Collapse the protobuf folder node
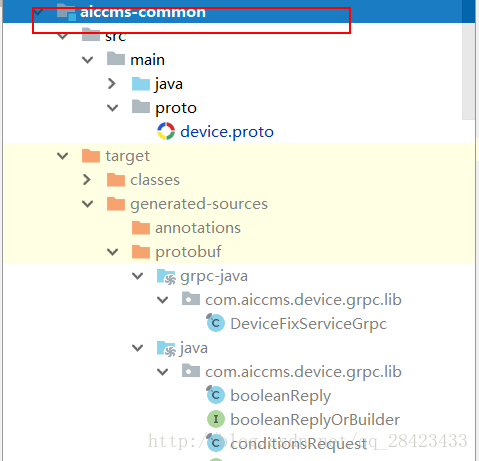 click(x=112, y=252)
